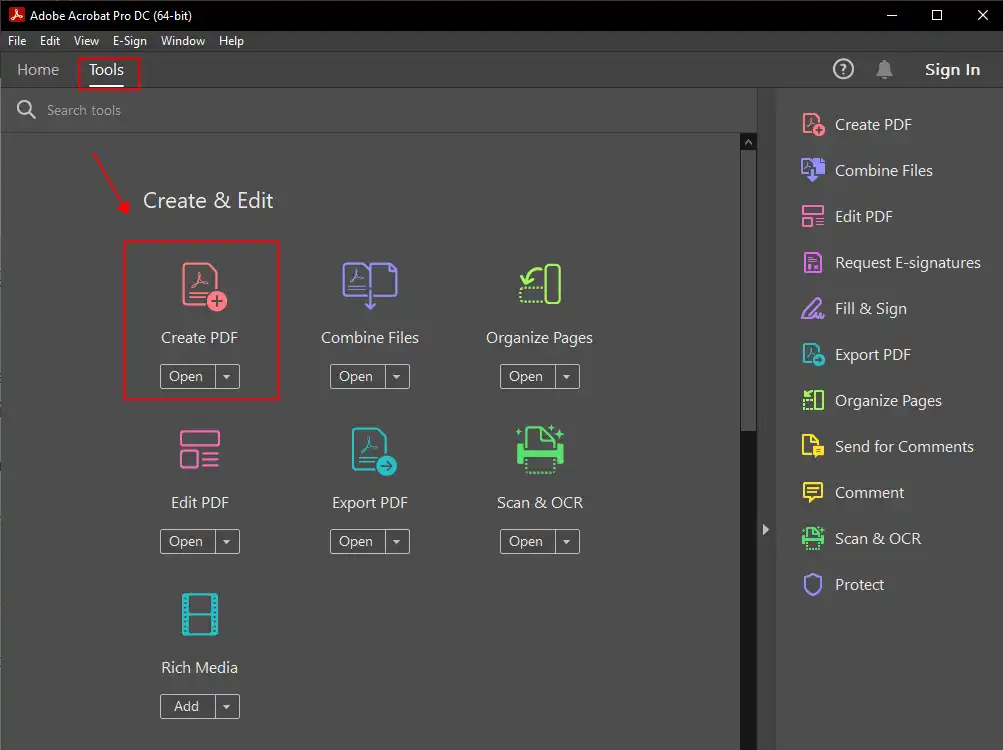
Task: Click Add under Rich Media
Action: pyautogui.click(x=187, y=706)
